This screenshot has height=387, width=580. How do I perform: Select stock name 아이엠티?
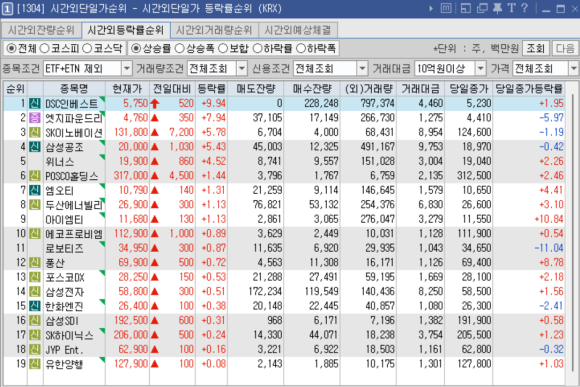tap(64, 219)
